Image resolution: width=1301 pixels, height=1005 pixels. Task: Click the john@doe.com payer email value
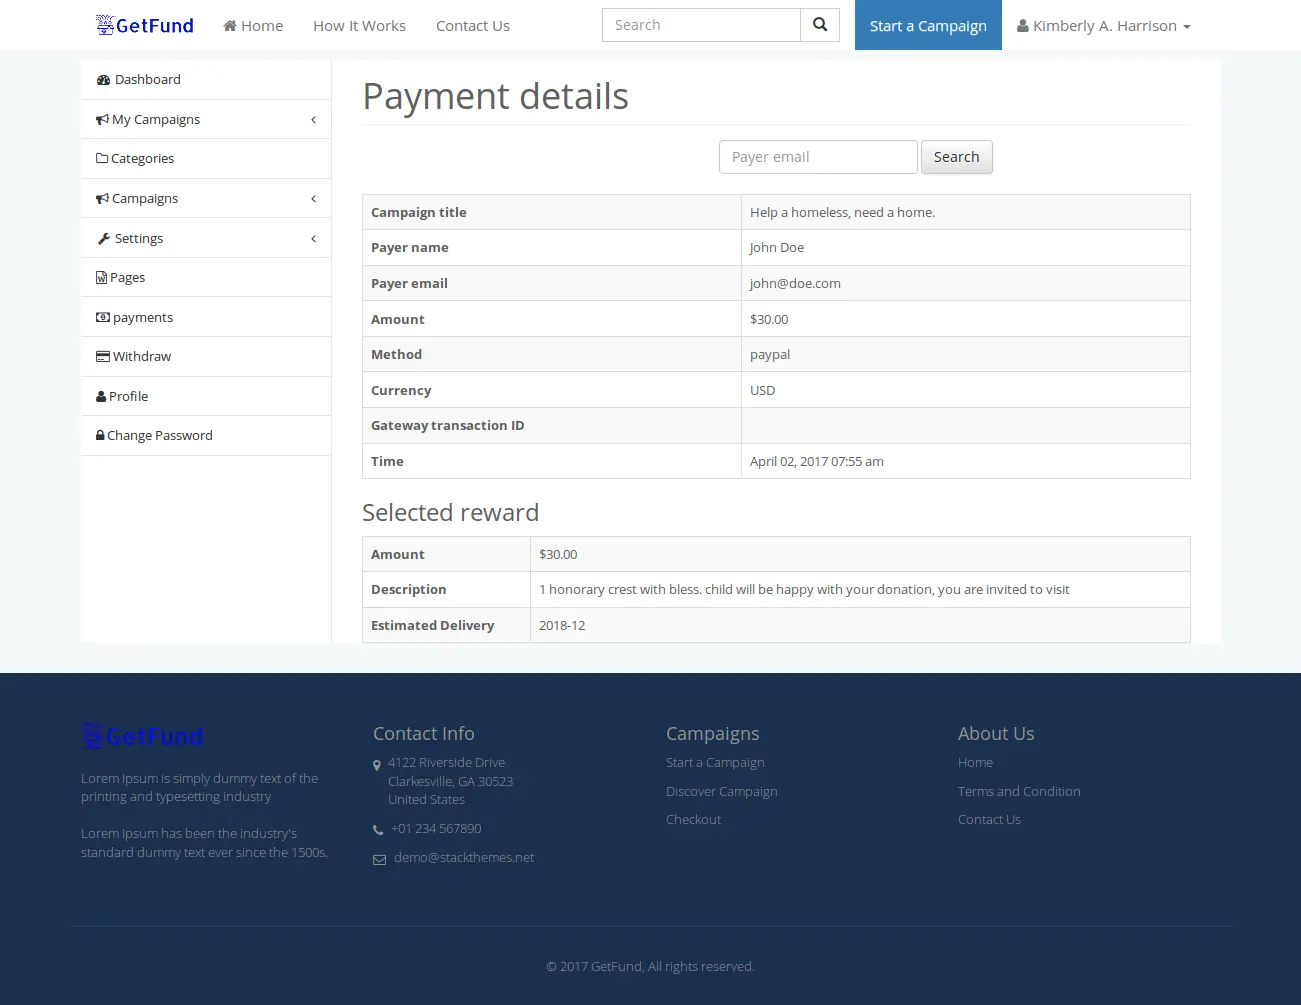click(x=795, y=283)
